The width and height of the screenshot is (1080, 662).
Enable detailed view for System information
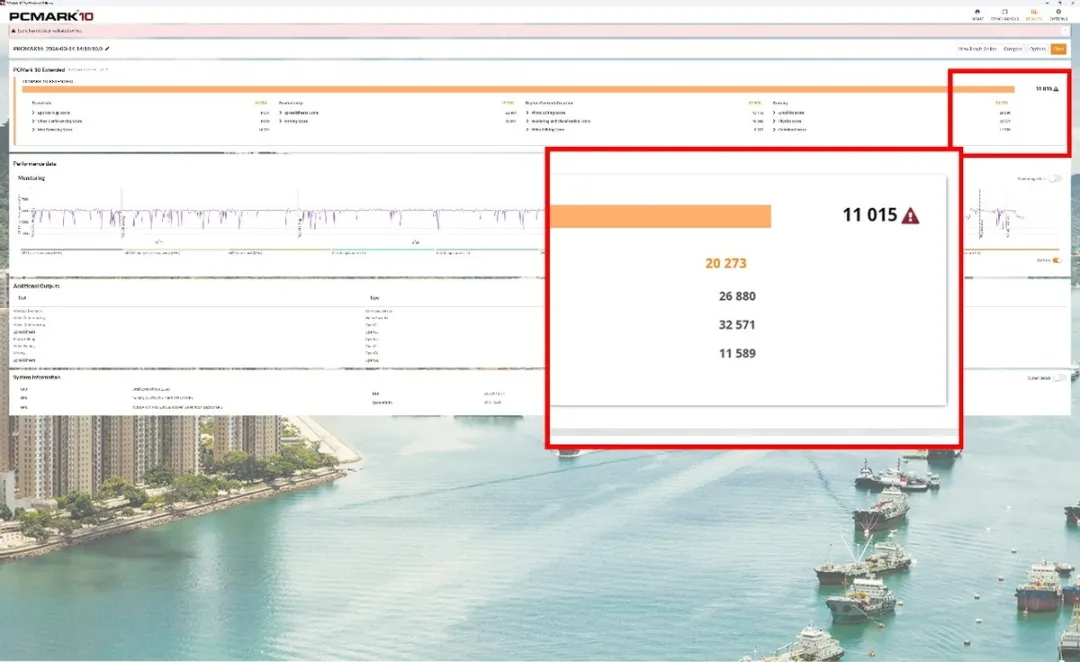1060,378
